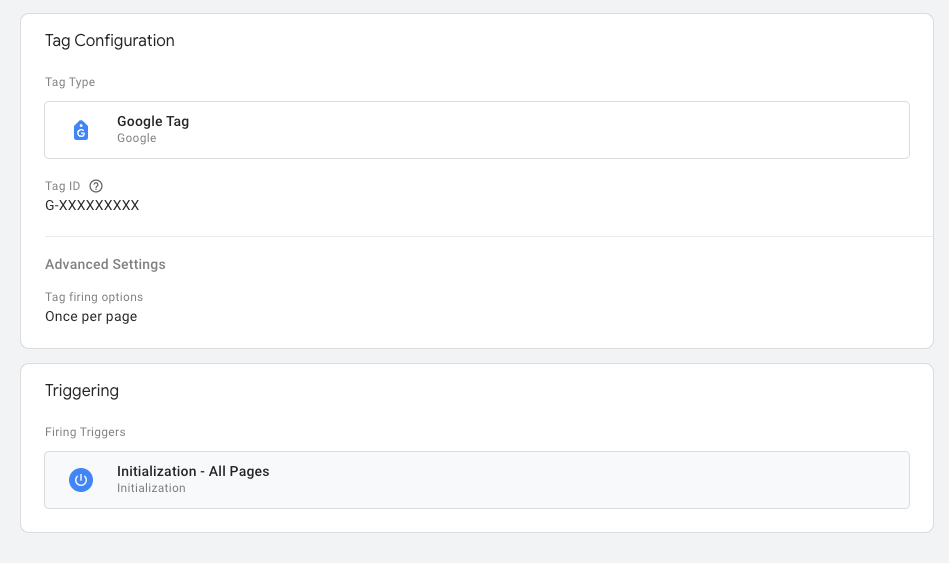Click the Google Tag blue tag icon
Image resolution: width=949 pixels, height=563 pixels.
tap(81, 130)
